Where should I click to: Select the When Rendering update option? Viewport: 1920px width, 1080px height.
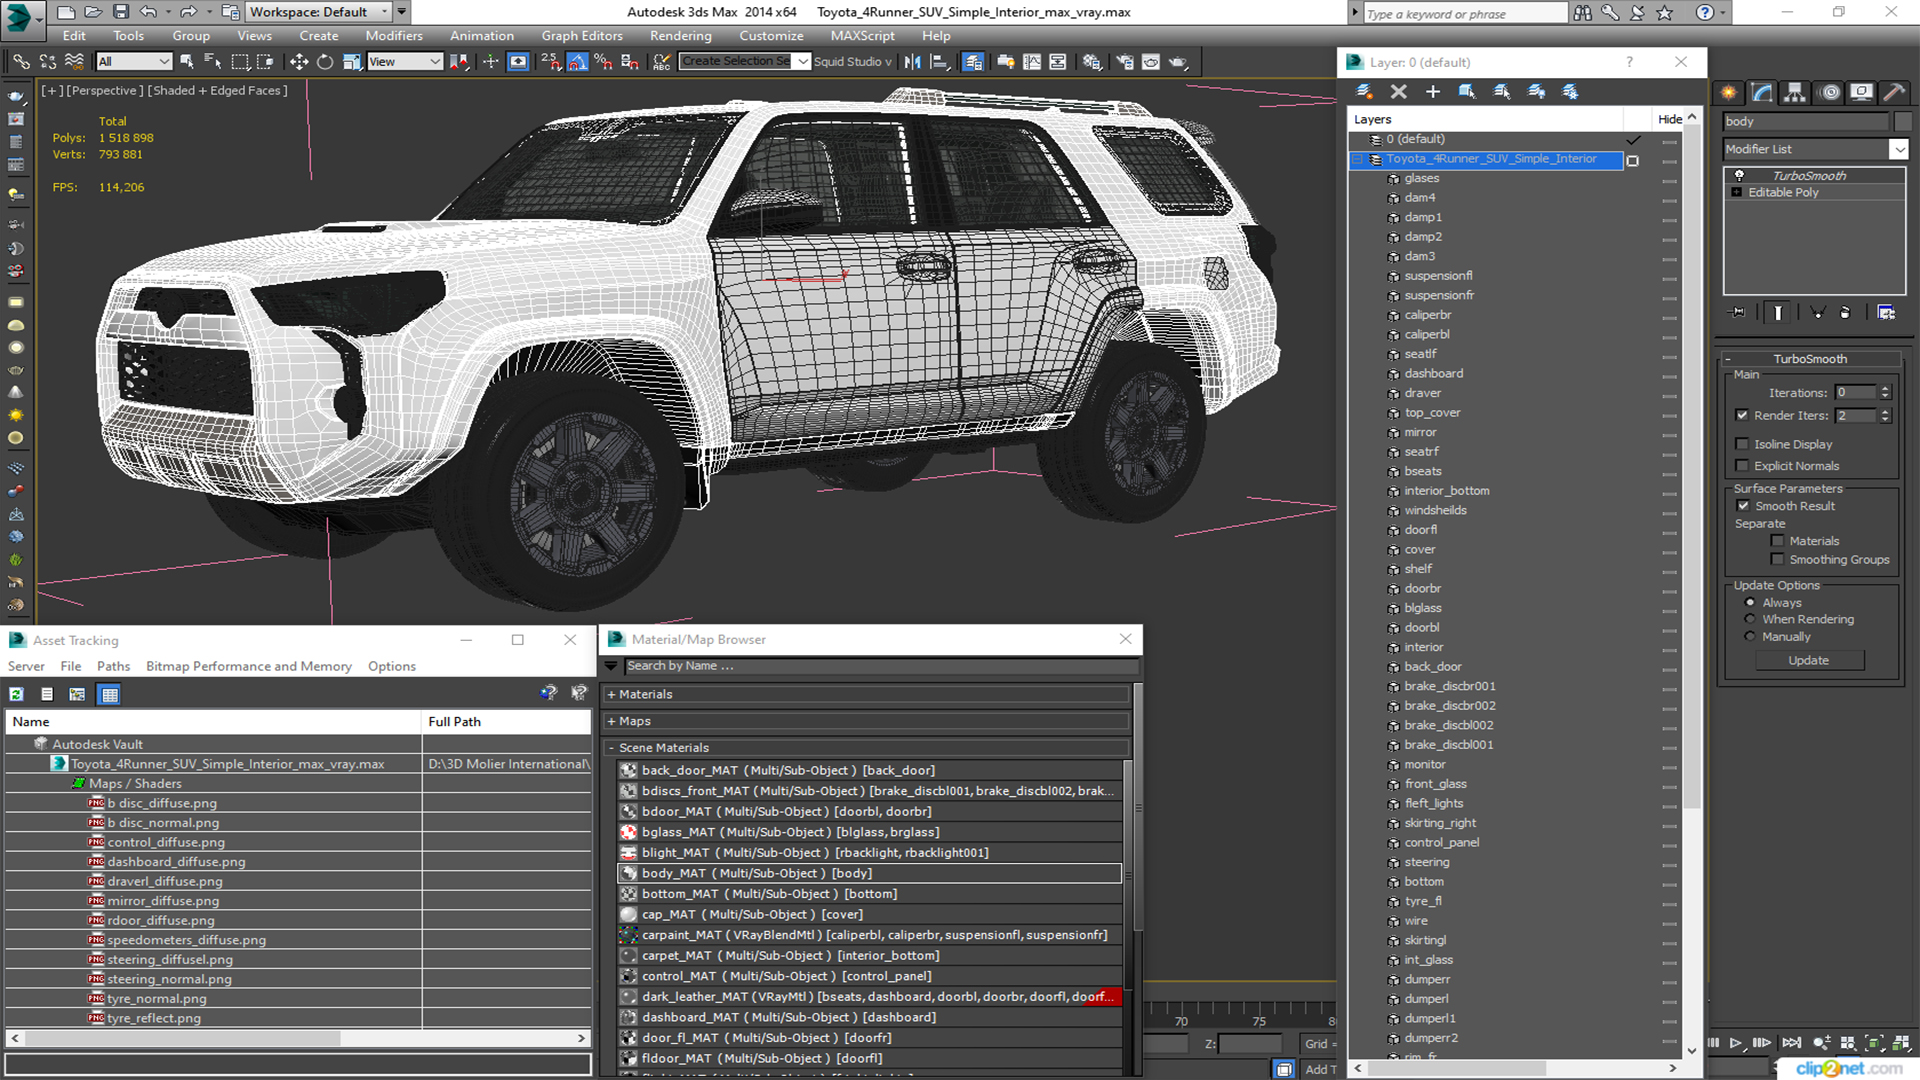tap(1750, 620)
